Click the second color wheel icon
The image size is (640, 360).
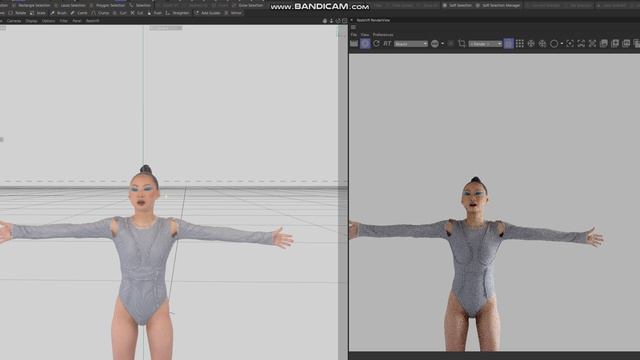(x=542, y=44)
